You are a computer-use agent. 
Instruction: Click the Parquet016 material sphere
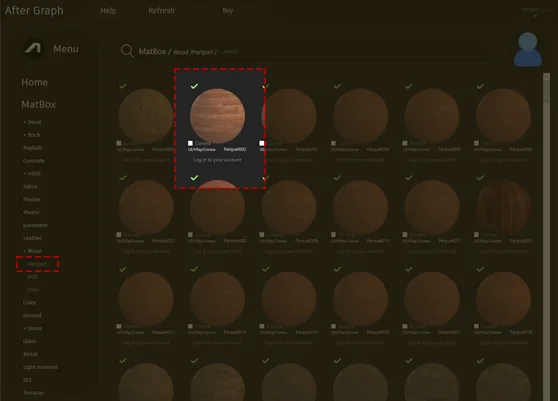(360, 299)
